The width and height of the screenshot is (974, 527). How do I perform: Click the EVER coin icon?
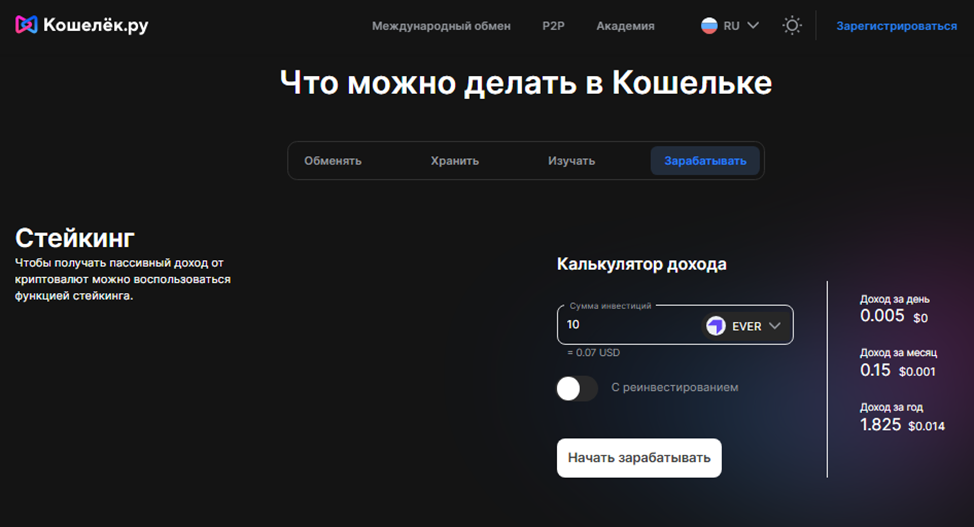click(716, 326)
